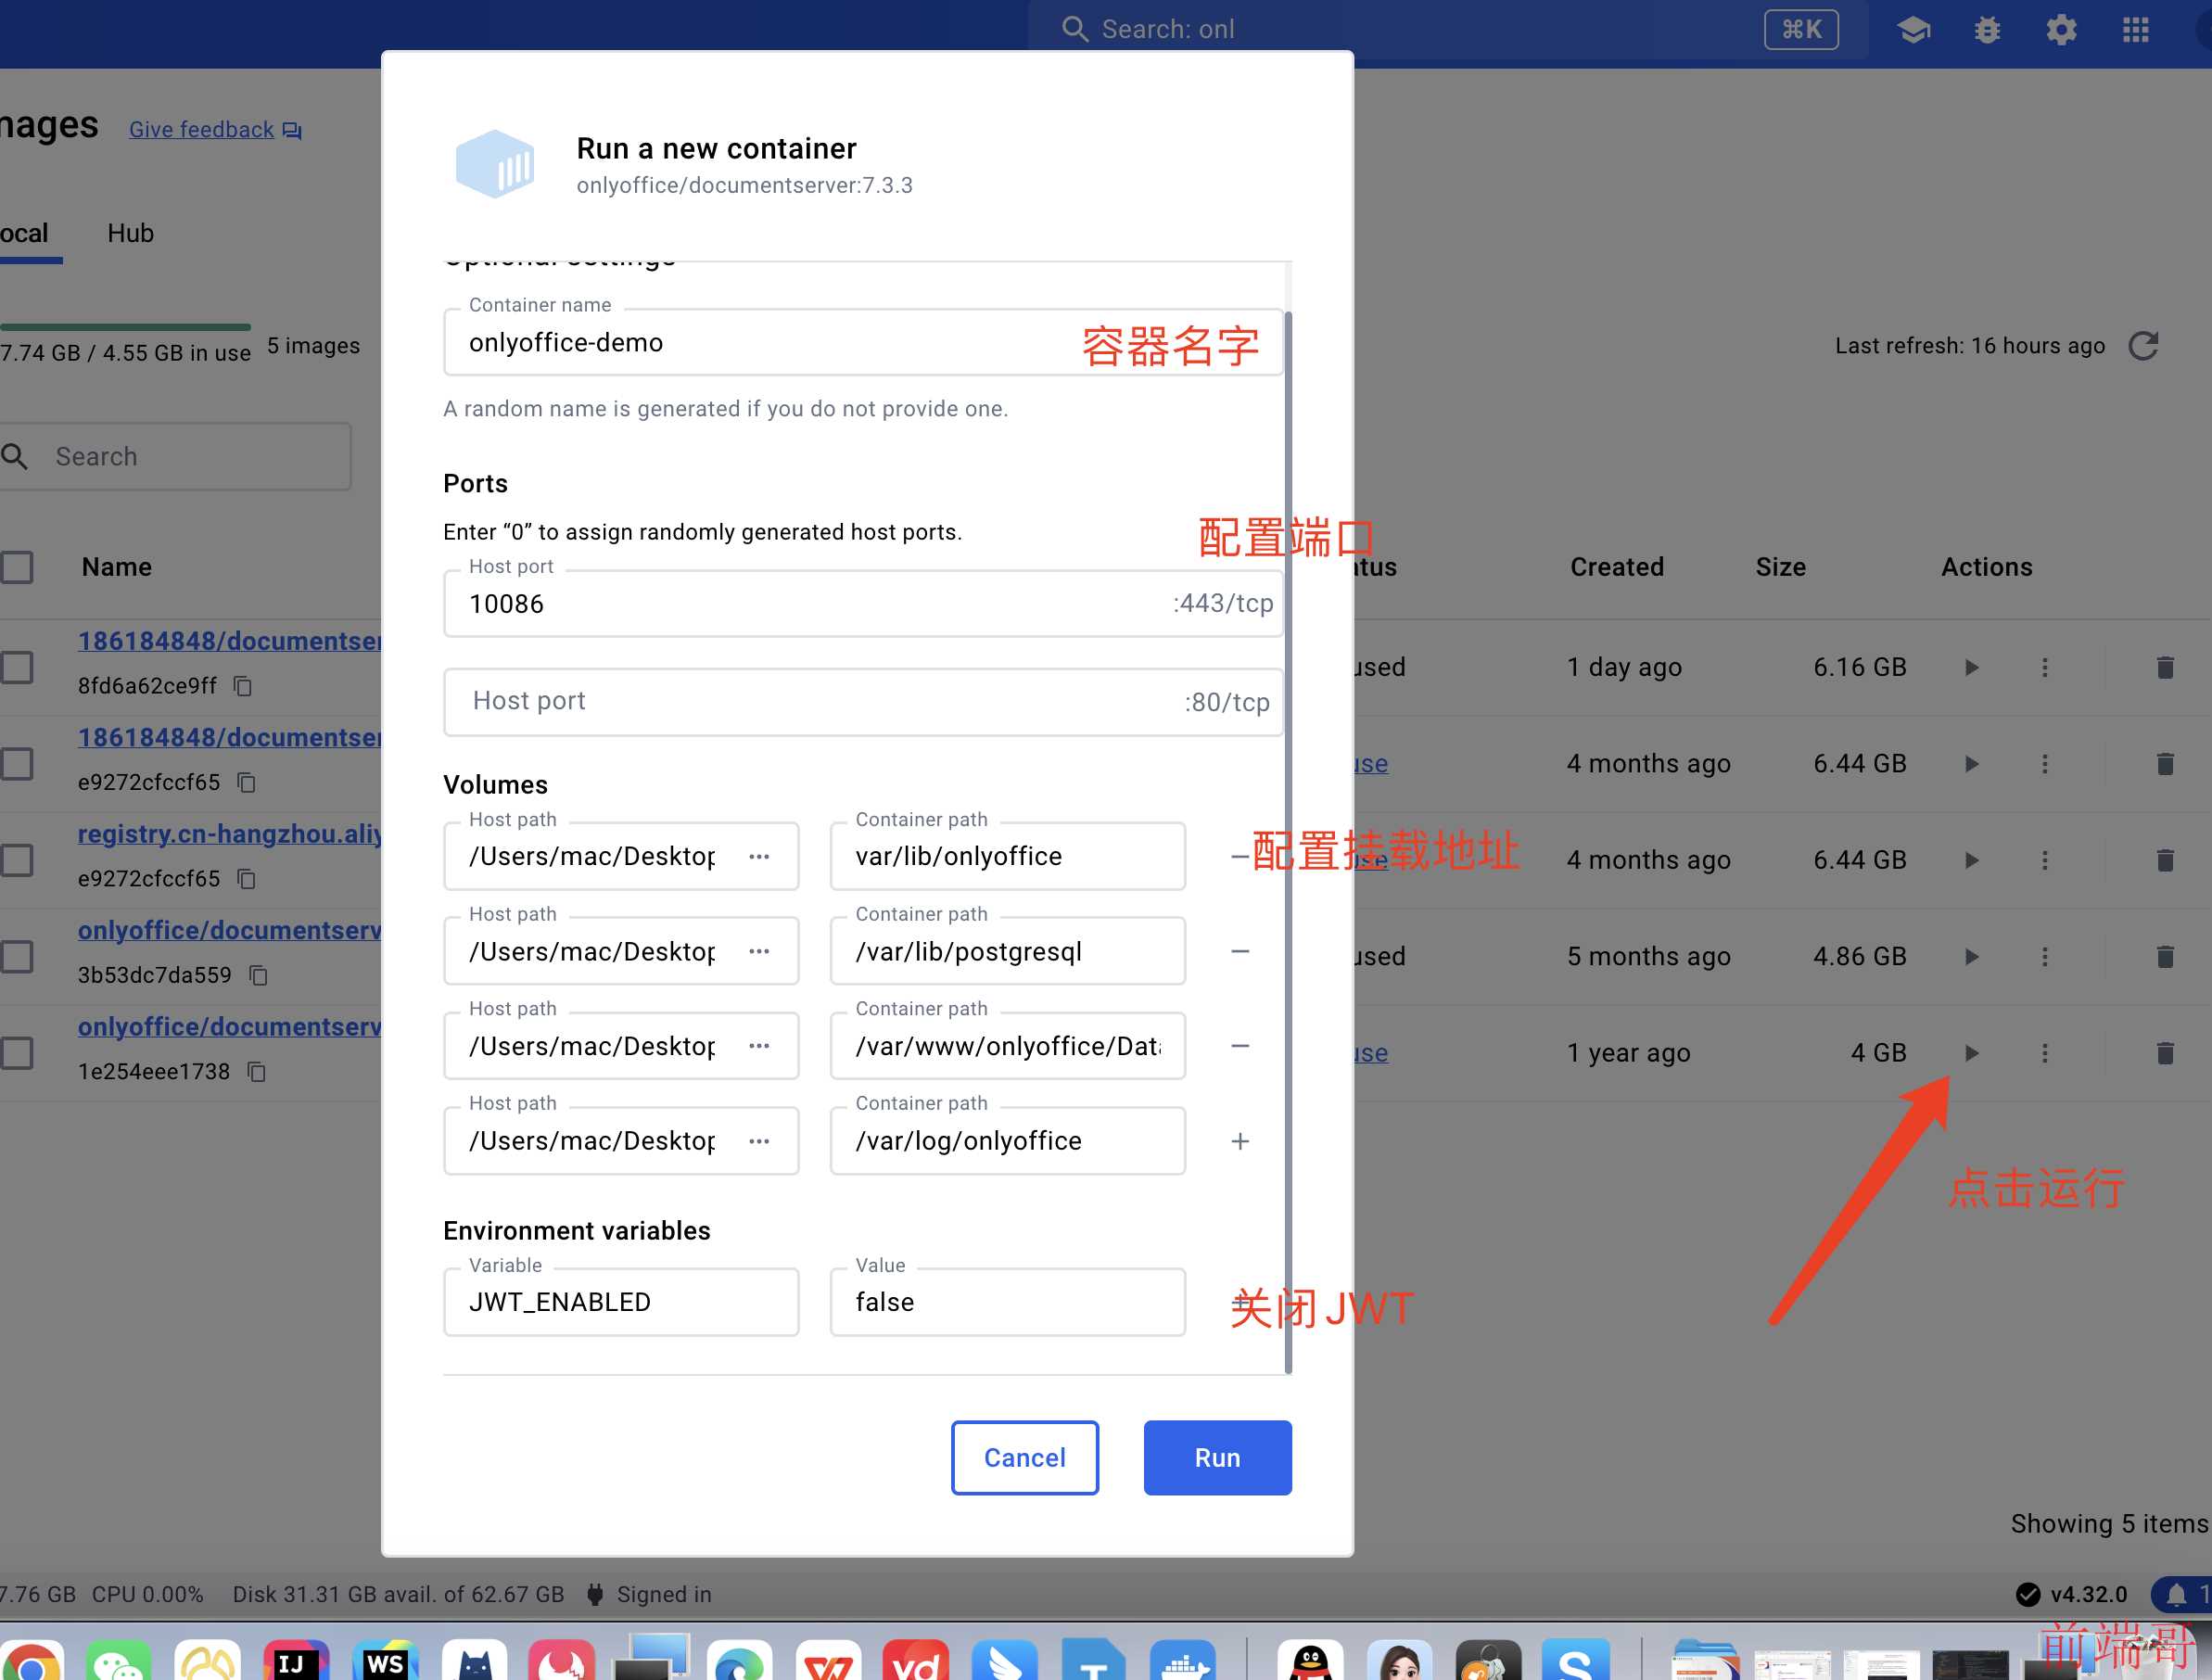The width and height of the screenshot is (2212, 1680).
Task: Focus the empty 80/tcp host port field
Action: pos(863,701)
